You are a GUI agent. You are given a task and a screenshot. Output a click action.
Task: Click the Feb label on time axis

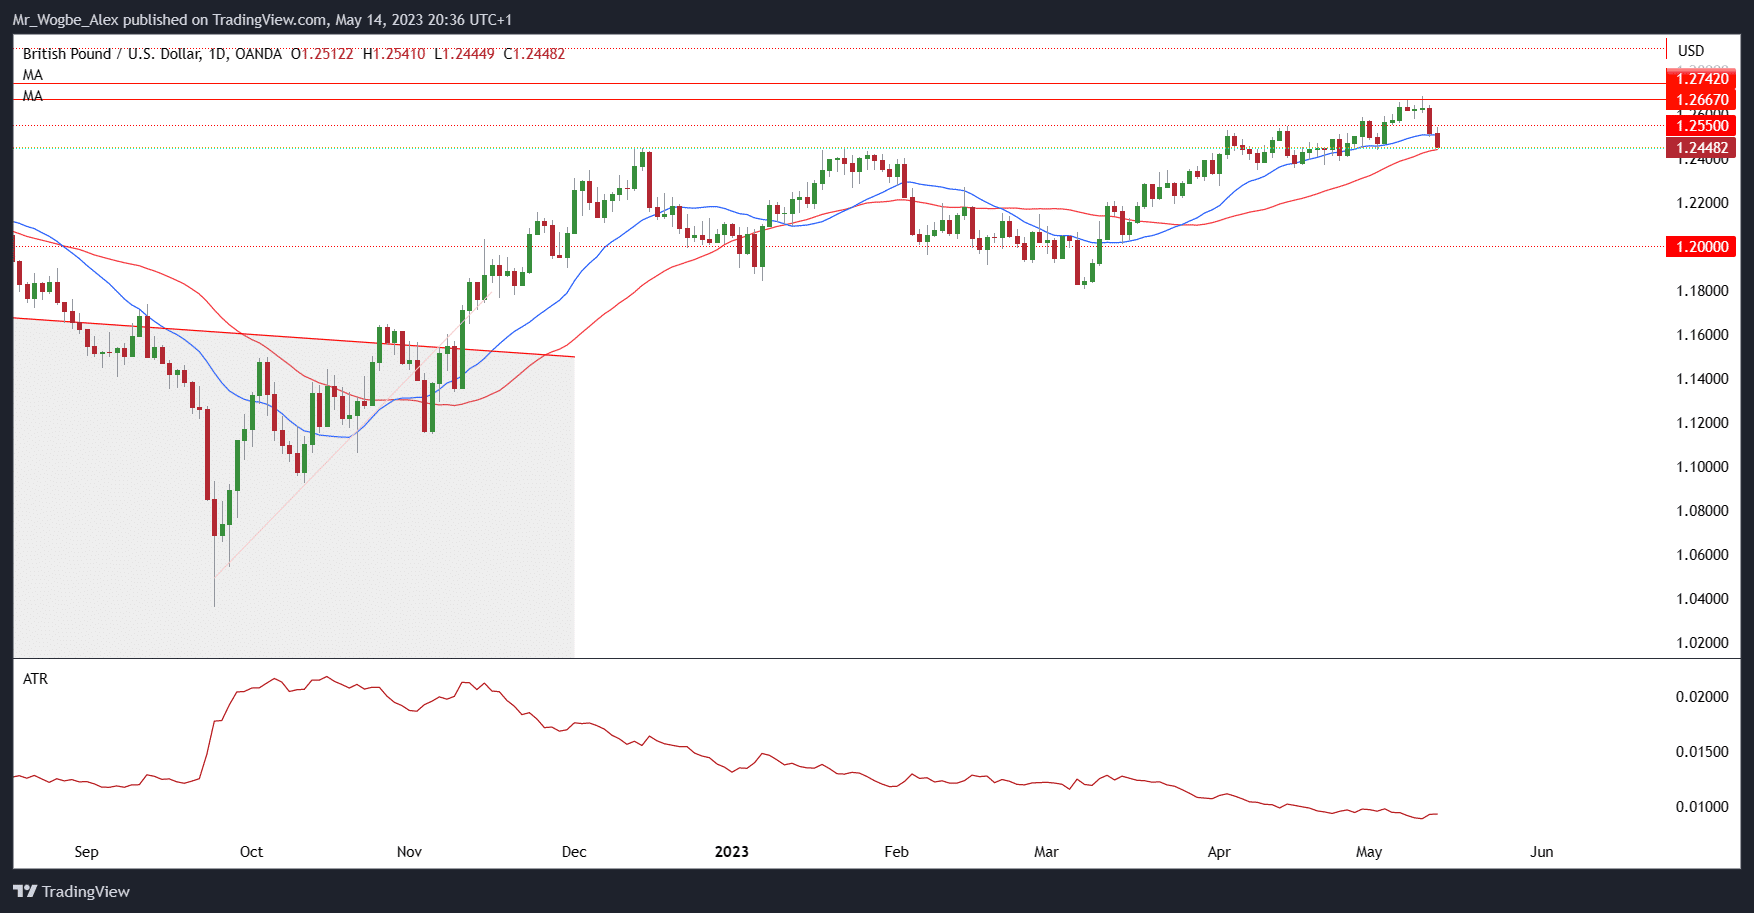point(897,852)
